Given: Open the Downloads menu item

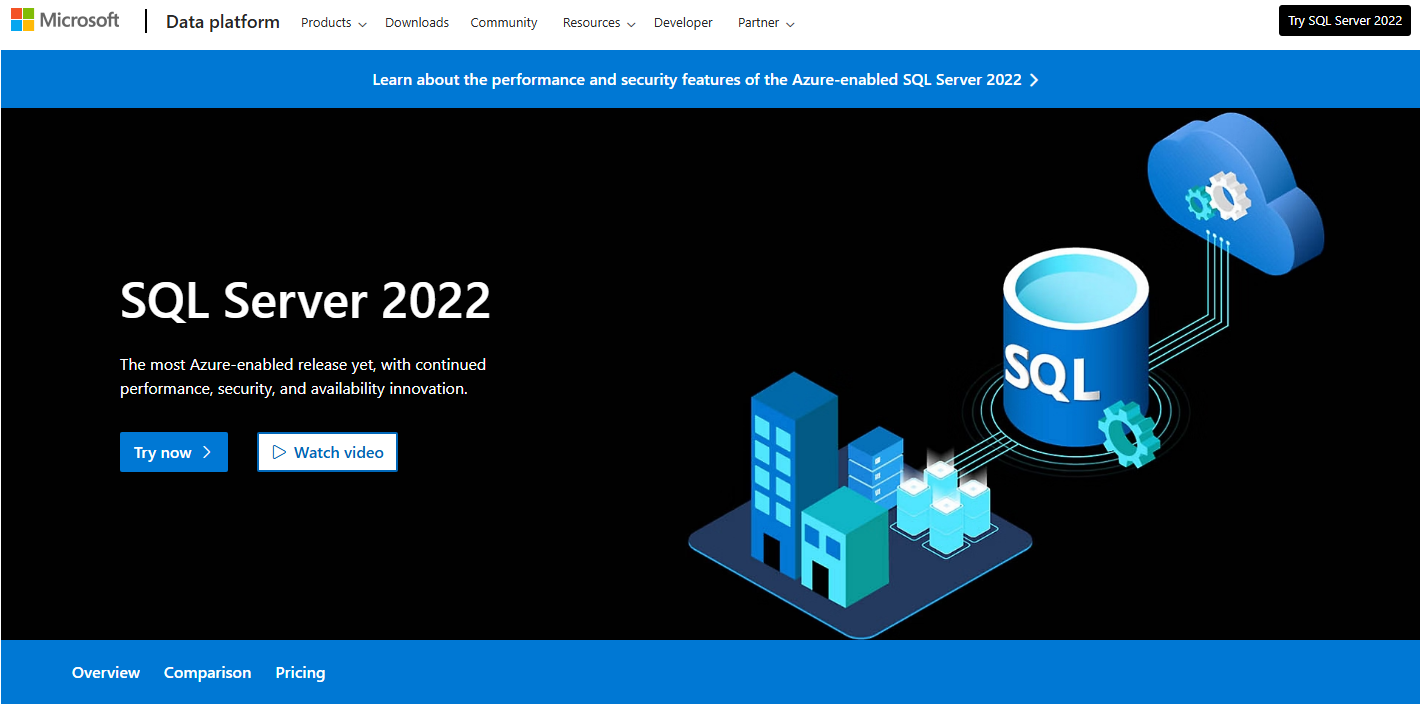Looking at the screenshot, I should tap(417, 23).
